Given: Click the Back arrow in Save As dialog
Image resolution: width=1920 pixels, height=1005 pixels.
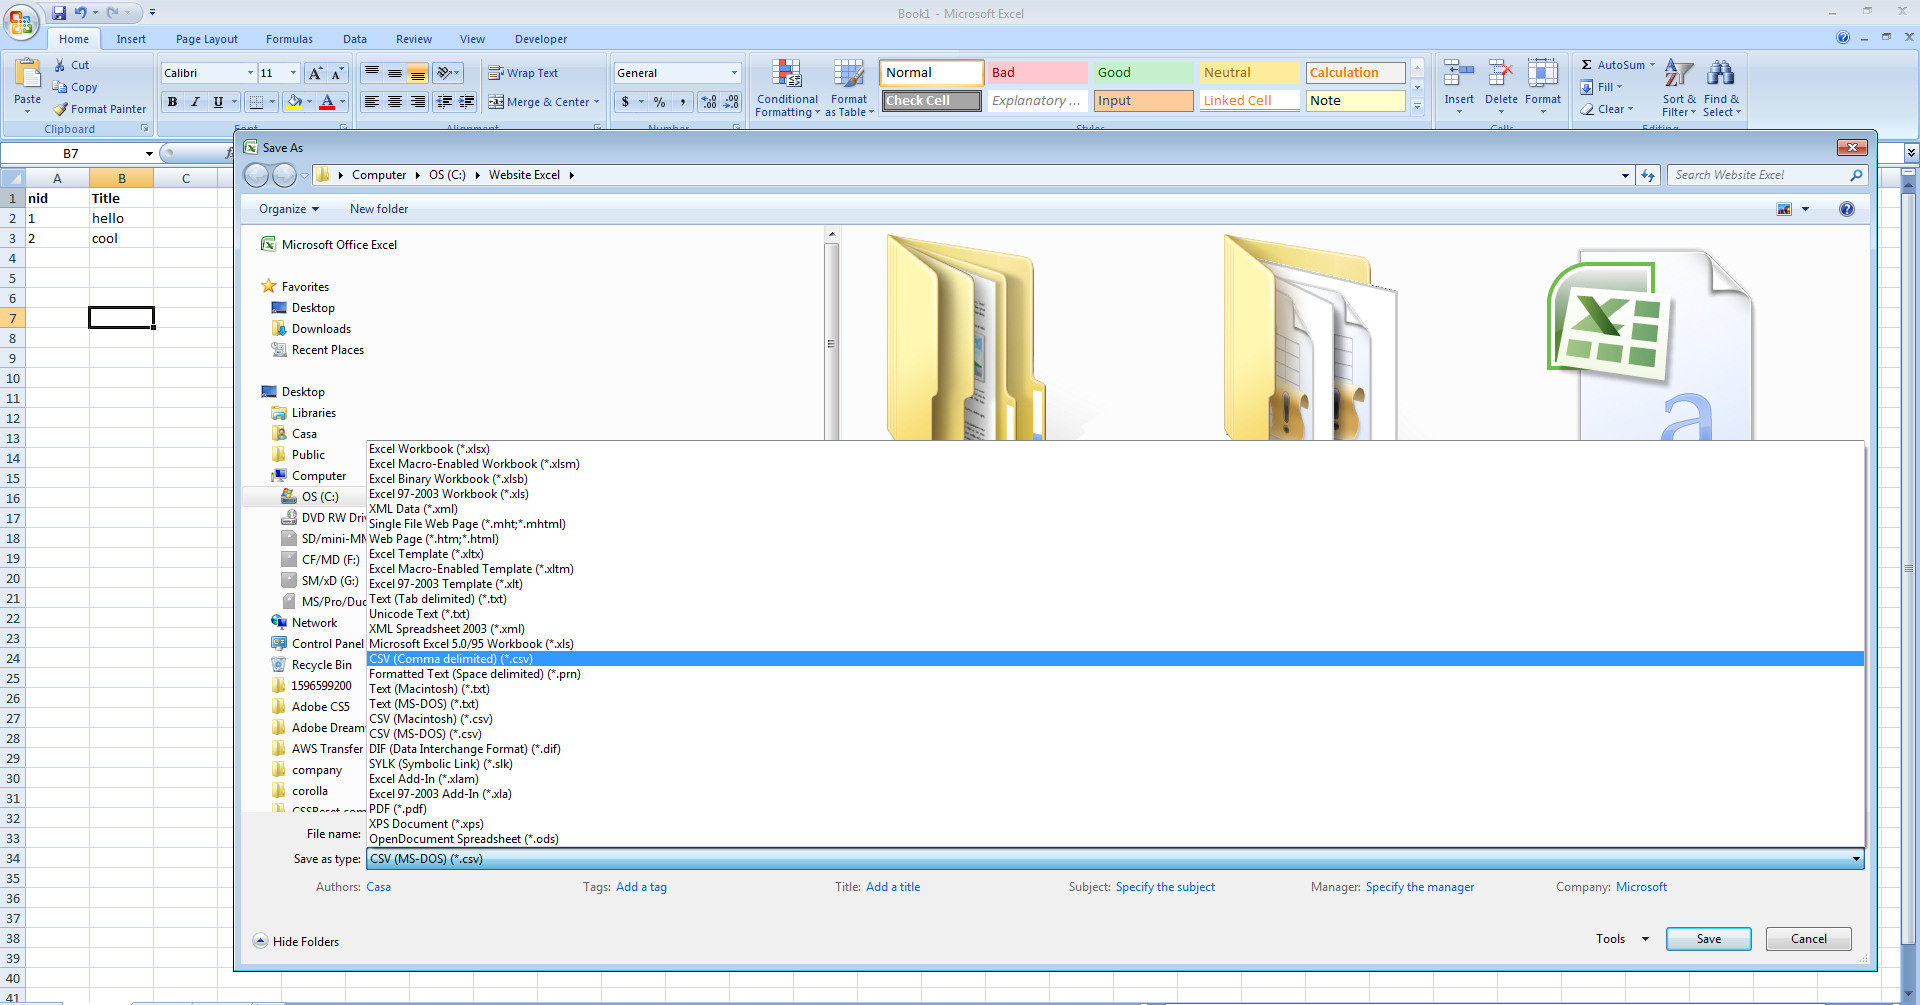Looking at the screenshot, I should click(257, 175).
